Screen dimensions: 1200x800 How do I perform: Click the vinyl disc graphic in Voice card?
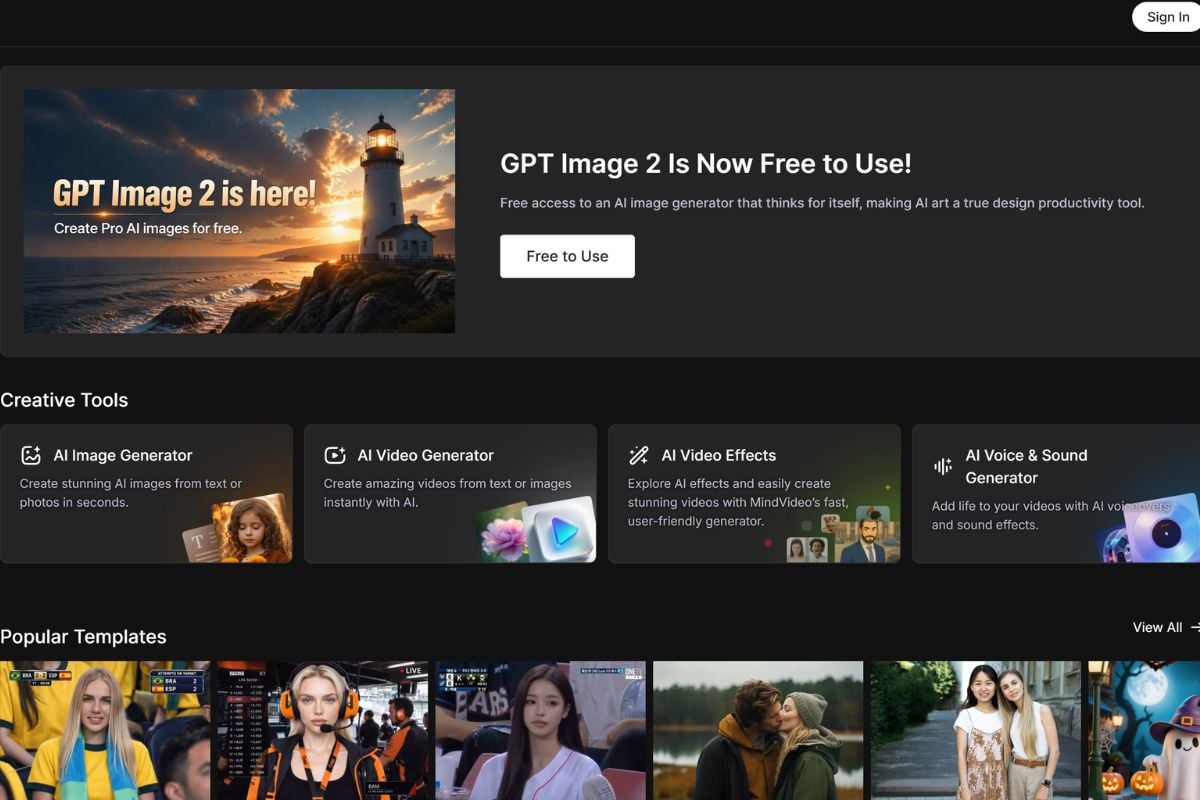click(1163, 530)
